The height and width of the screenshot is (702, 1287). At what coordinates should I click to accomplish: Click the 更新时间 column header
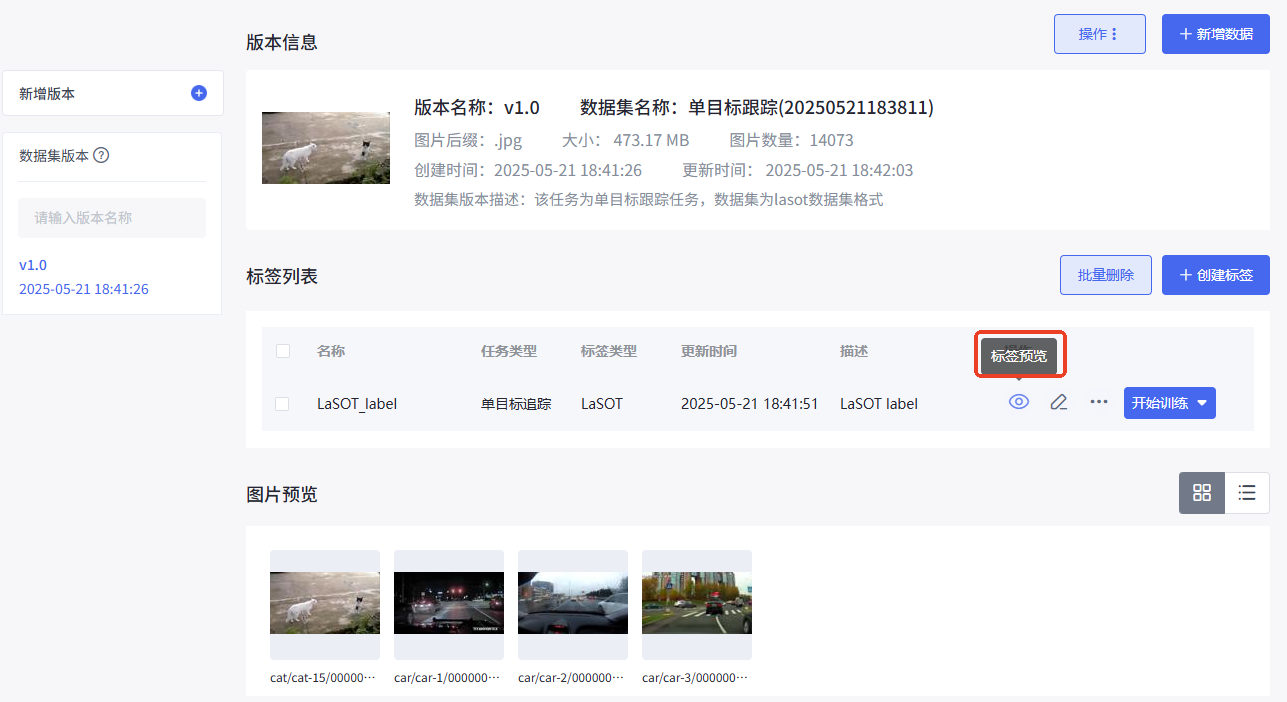[709, 351]
